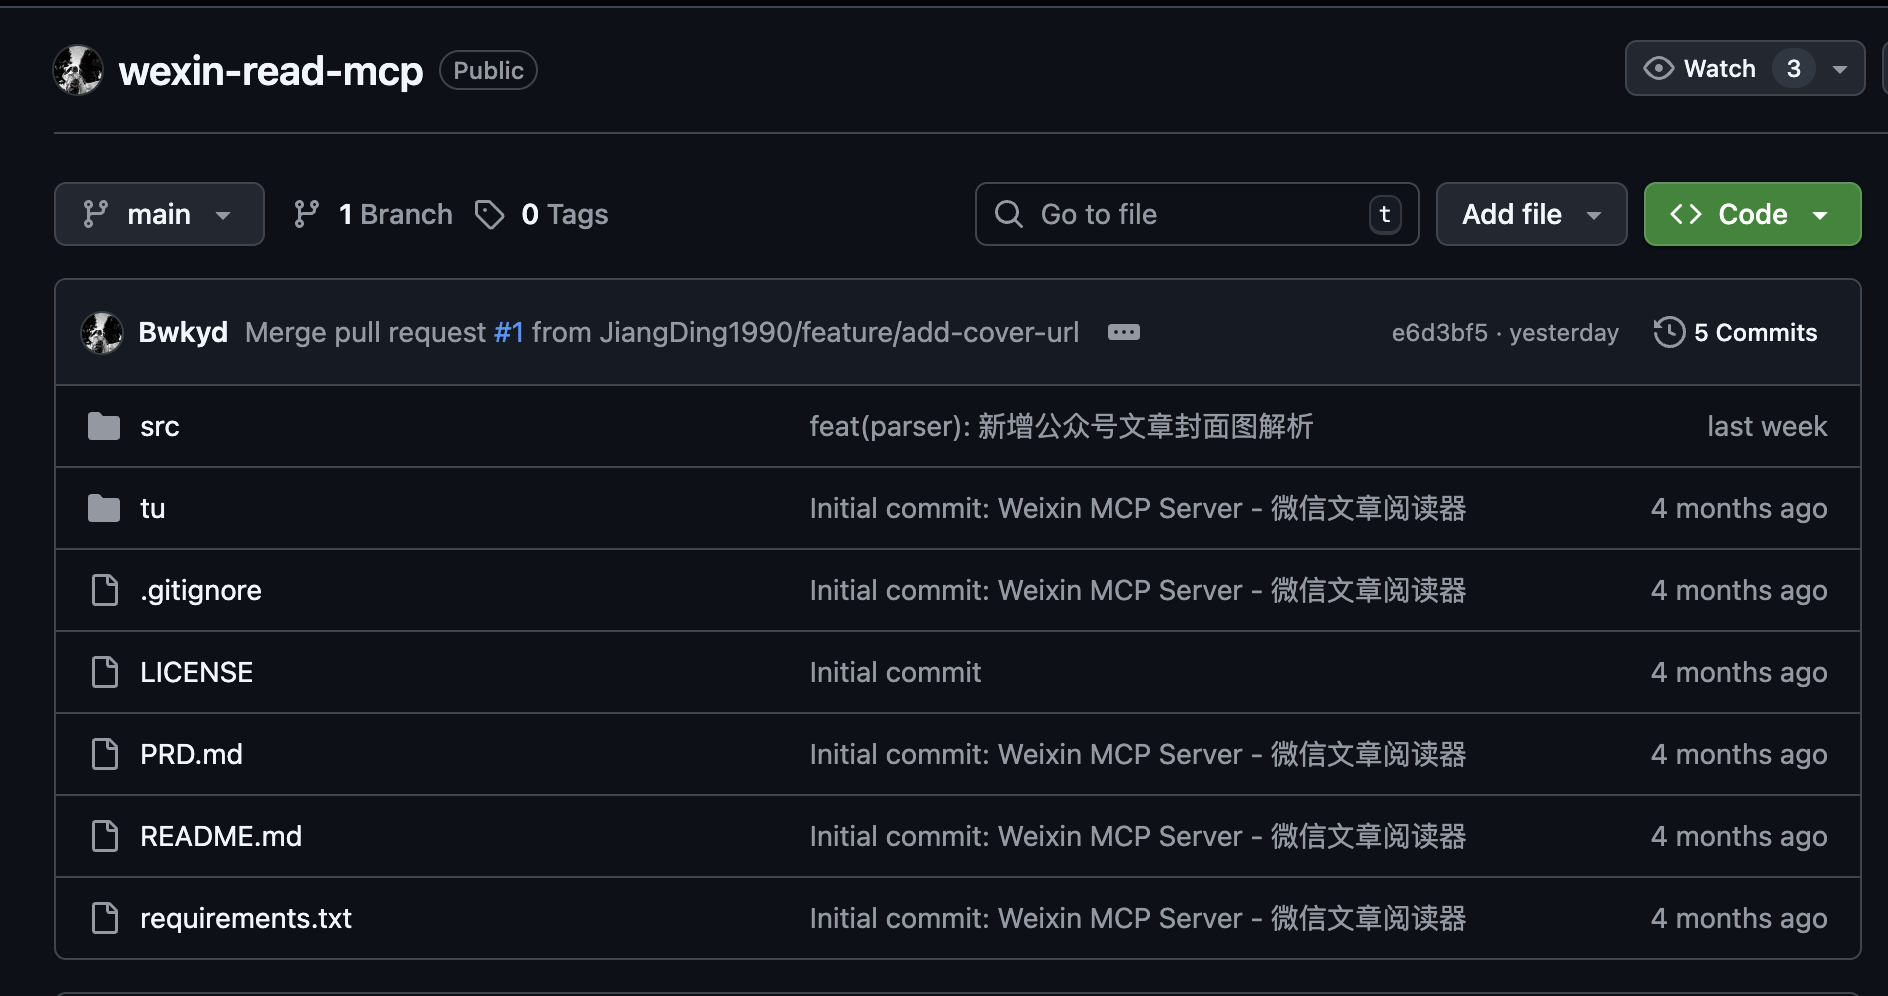
Task: Click the merge commit message text
Action: (x=662, y=332)
